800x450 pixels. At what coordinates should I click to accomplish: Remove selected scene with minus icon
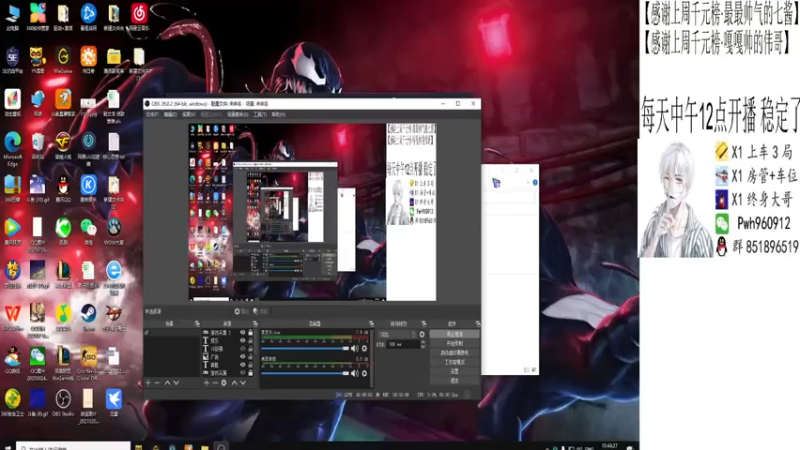coord(157,382)
